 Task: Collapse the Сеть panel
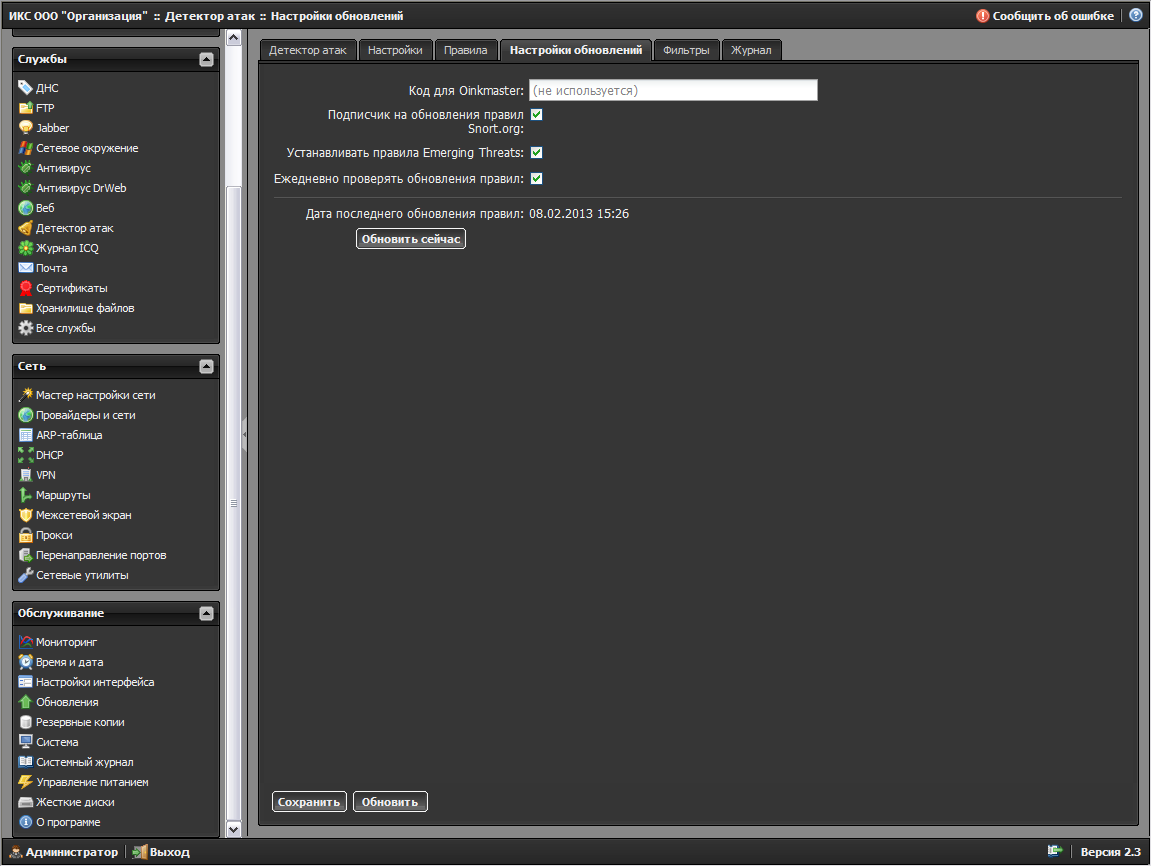point(206,366)
